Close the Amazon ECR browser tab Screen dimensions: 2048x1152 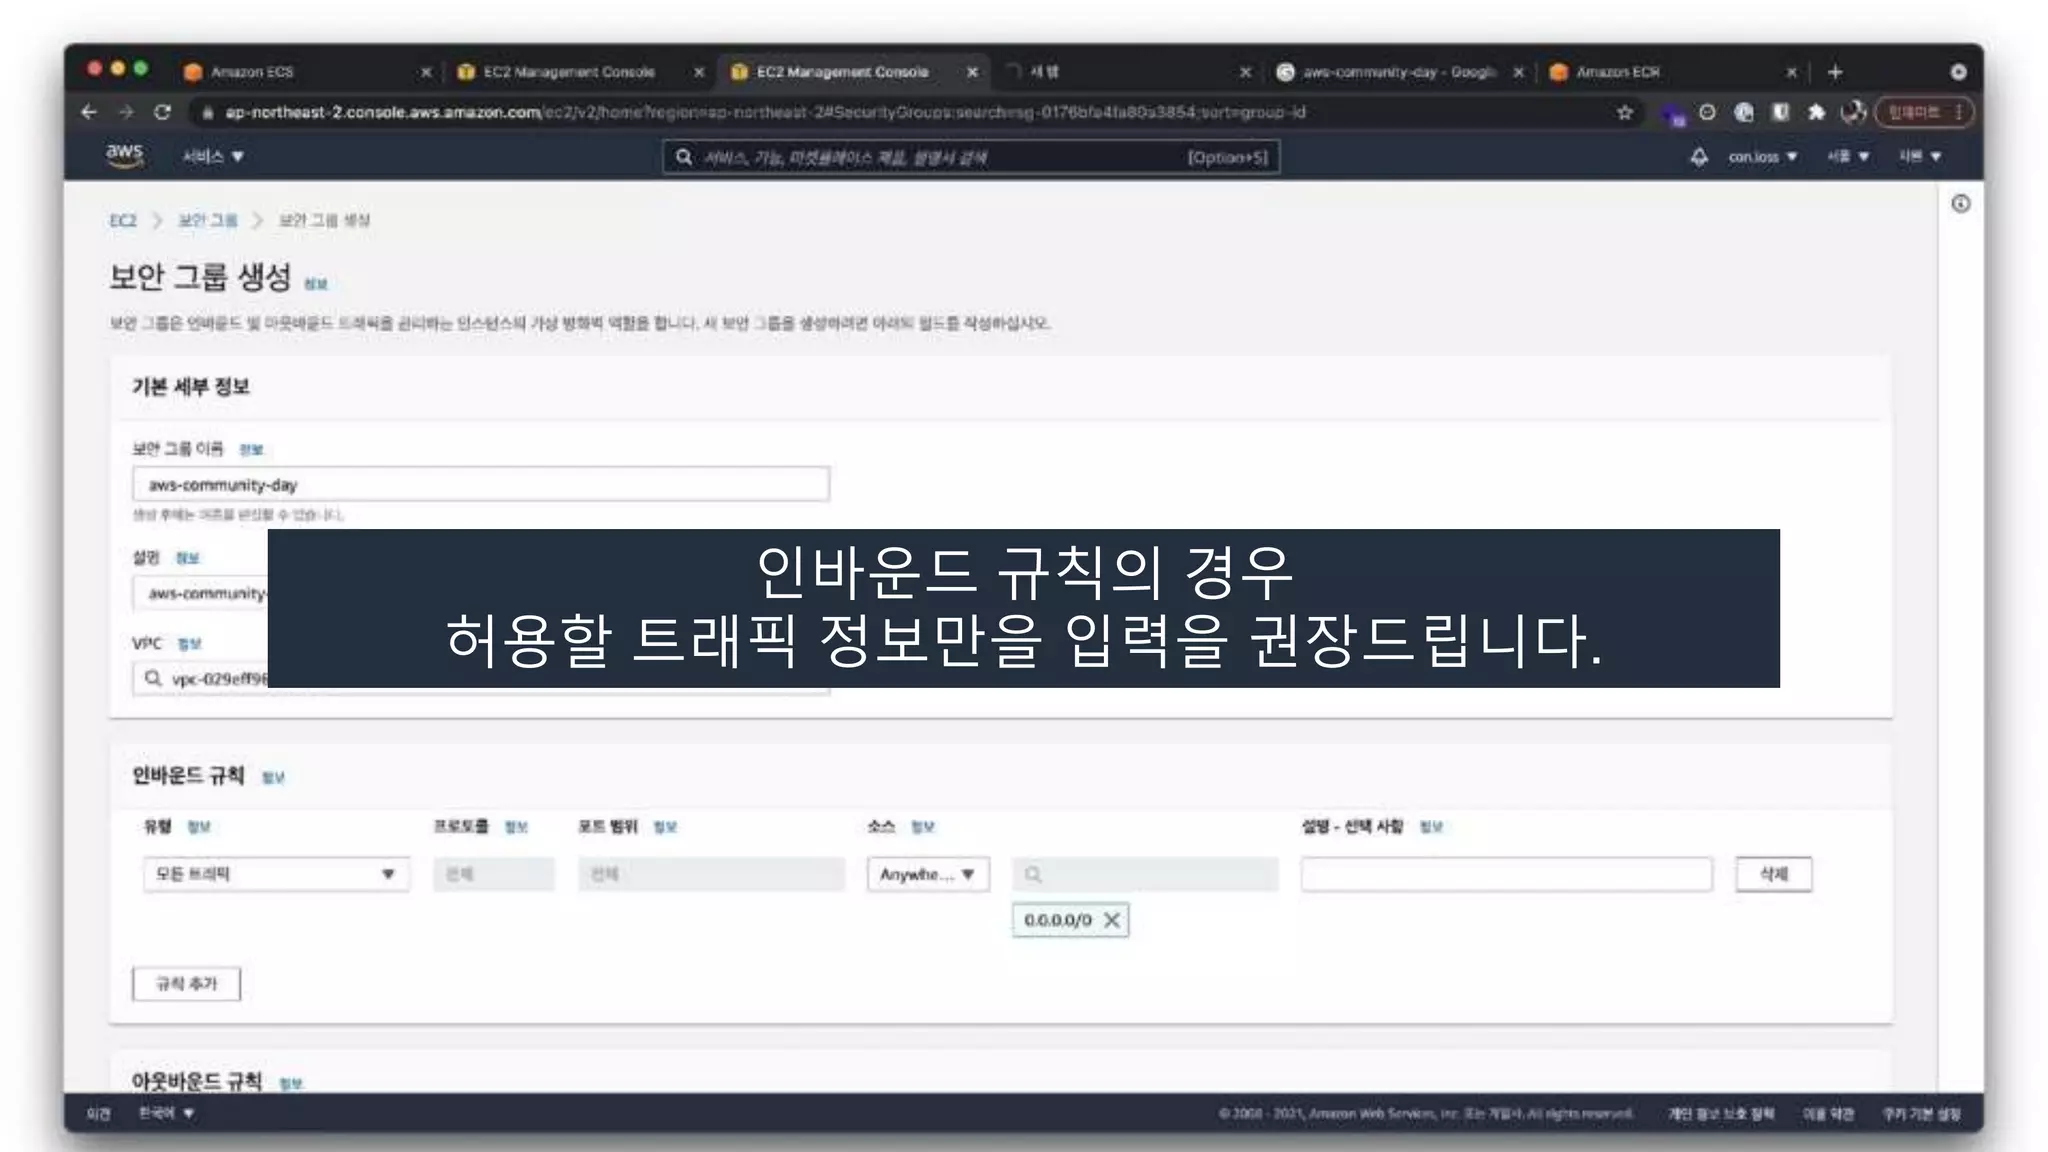(1791, 72)
